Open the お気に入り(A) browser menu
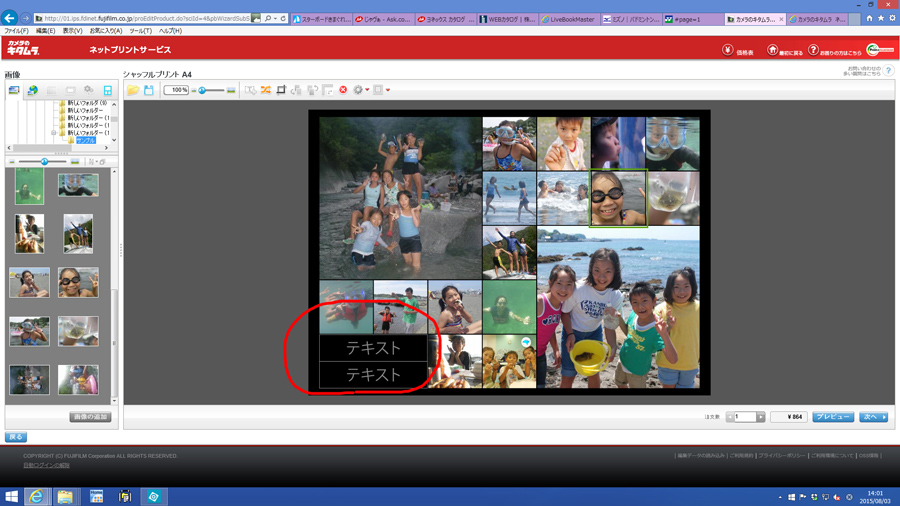900x506 pixels. tap(106, 31)
